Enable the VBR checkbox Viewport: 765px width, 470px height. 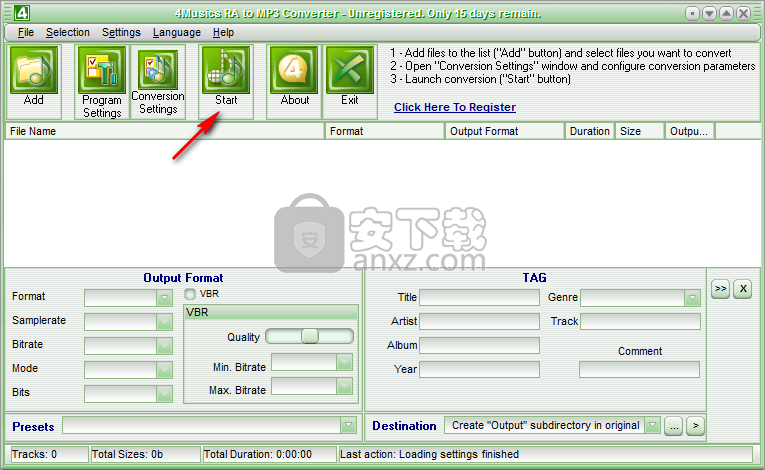tap(190, 294)
